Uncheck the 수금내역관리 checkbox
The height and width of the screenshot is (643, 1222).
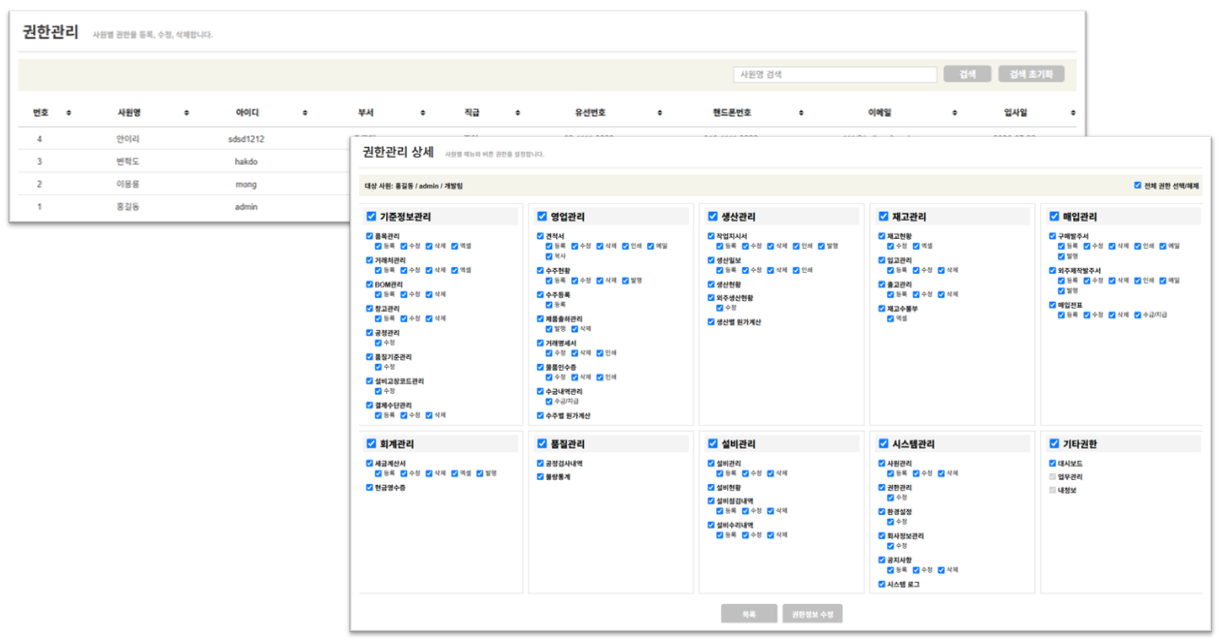[x=540, y=391]
